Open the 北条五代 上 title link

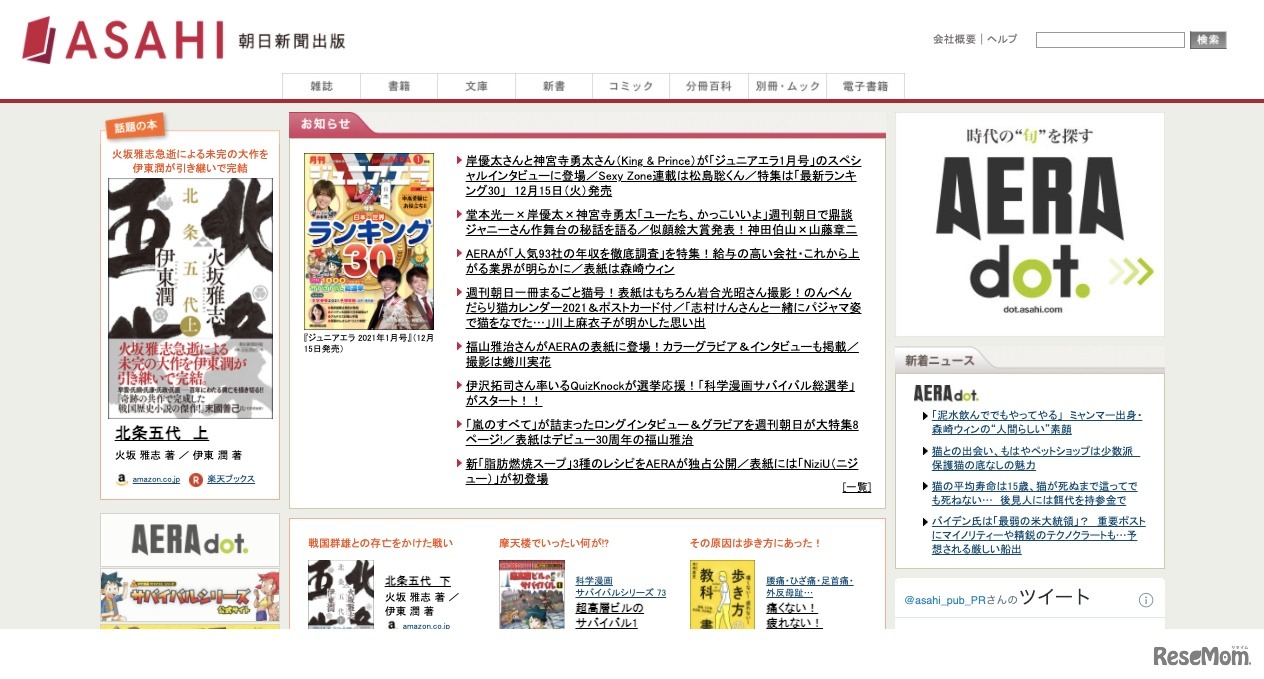click(x=162, y=434)
